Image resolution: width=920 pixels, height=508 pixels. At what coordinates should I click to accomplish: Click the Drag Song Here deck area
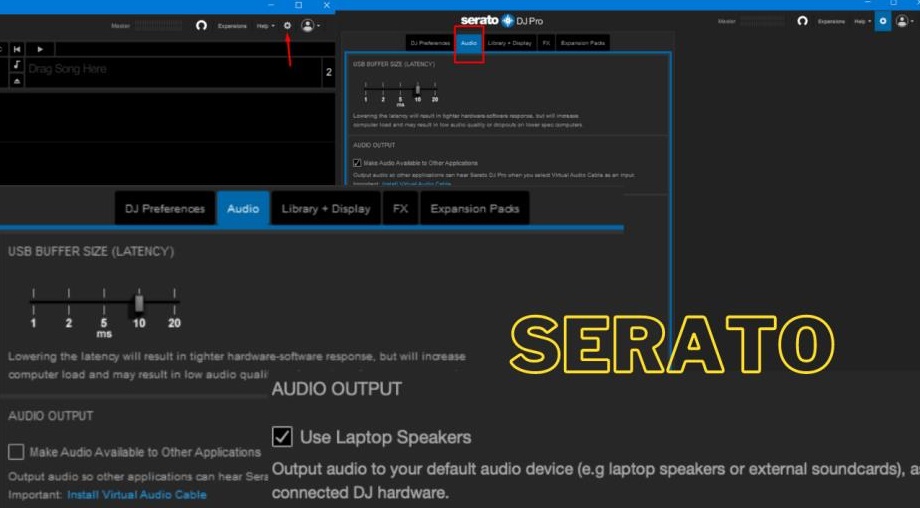pos(173,73)
